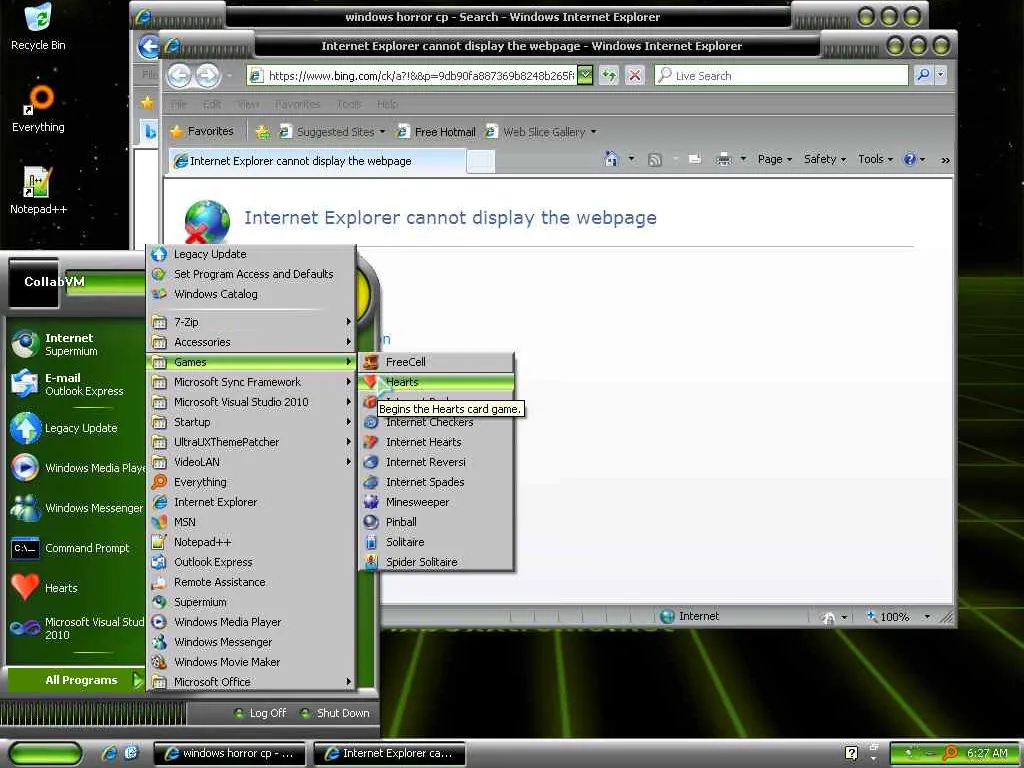Open the Safety menu dropdown
The height and width of the screenshot is (768, 1024).
[x=824, y=159]
